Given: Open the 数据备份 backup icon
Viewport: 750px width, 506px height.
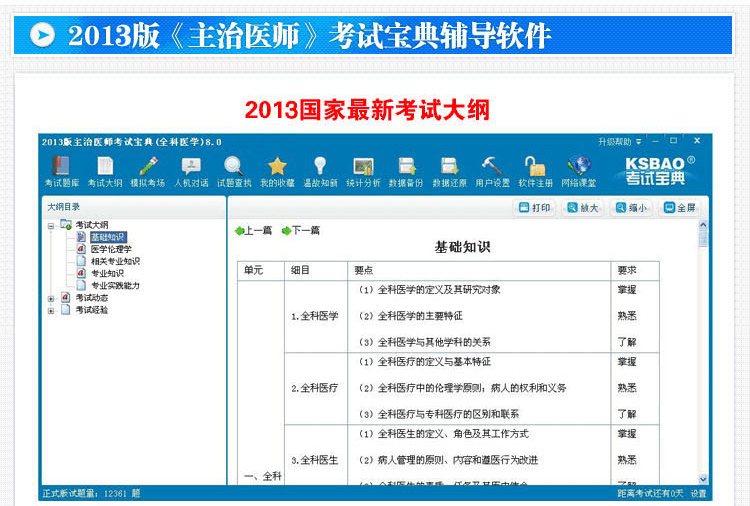Looking at the screenshot, I should coord(406,172).
